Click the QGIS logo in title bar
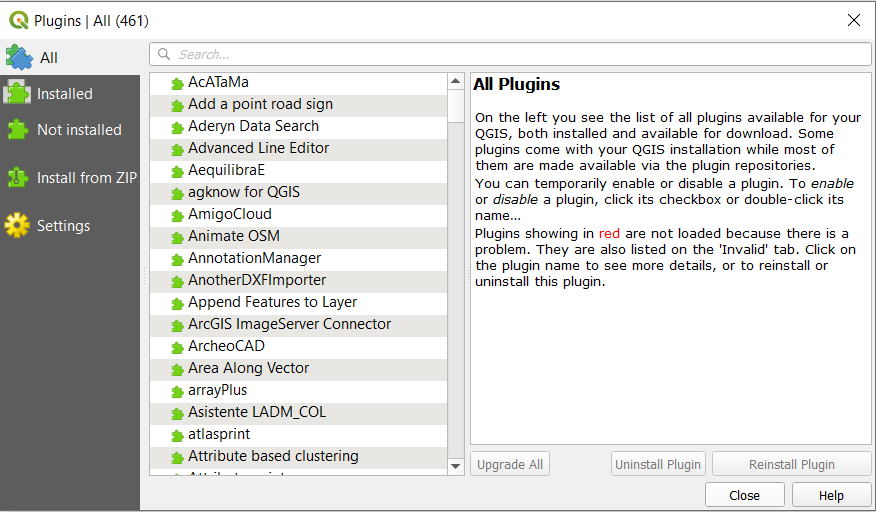The image size is (876, 512). point(19,19)
